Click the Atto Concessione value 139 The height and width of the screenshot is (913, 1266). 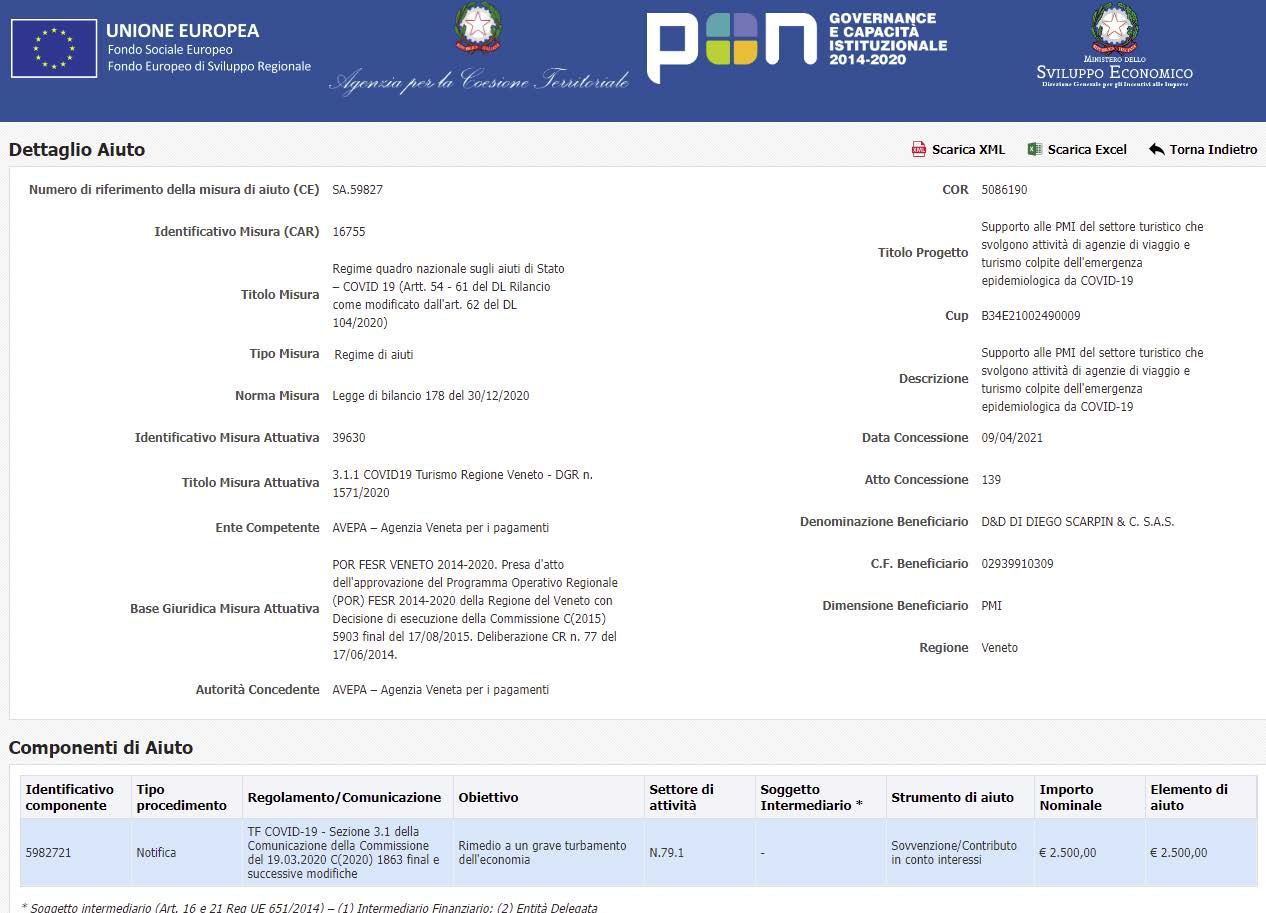tap(991, 480)
